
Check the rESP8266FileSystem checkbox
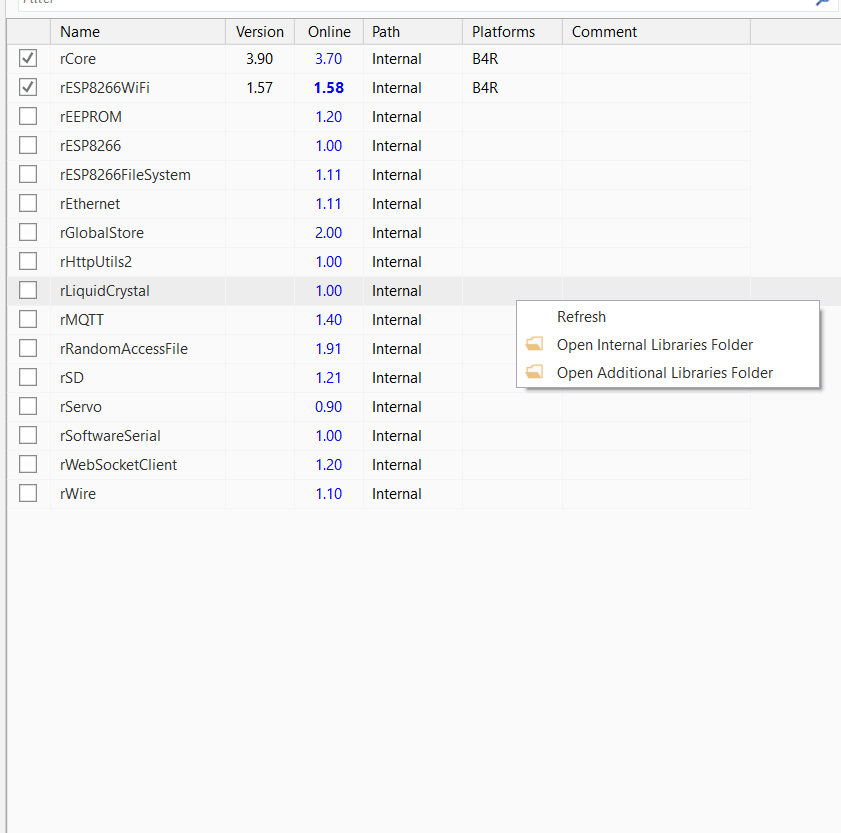click(x=28, y=174)
